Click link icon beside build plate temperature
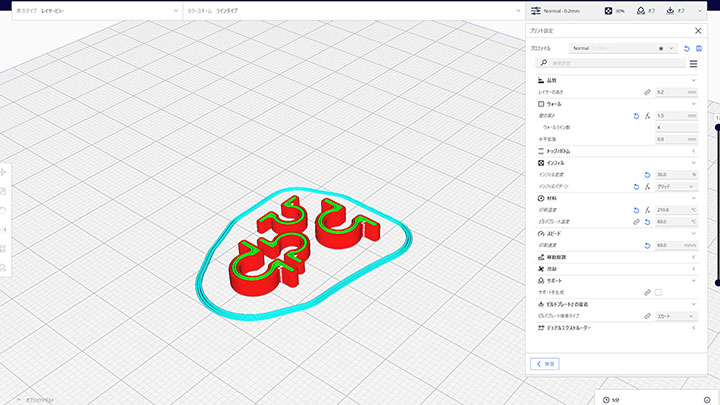 636,222
